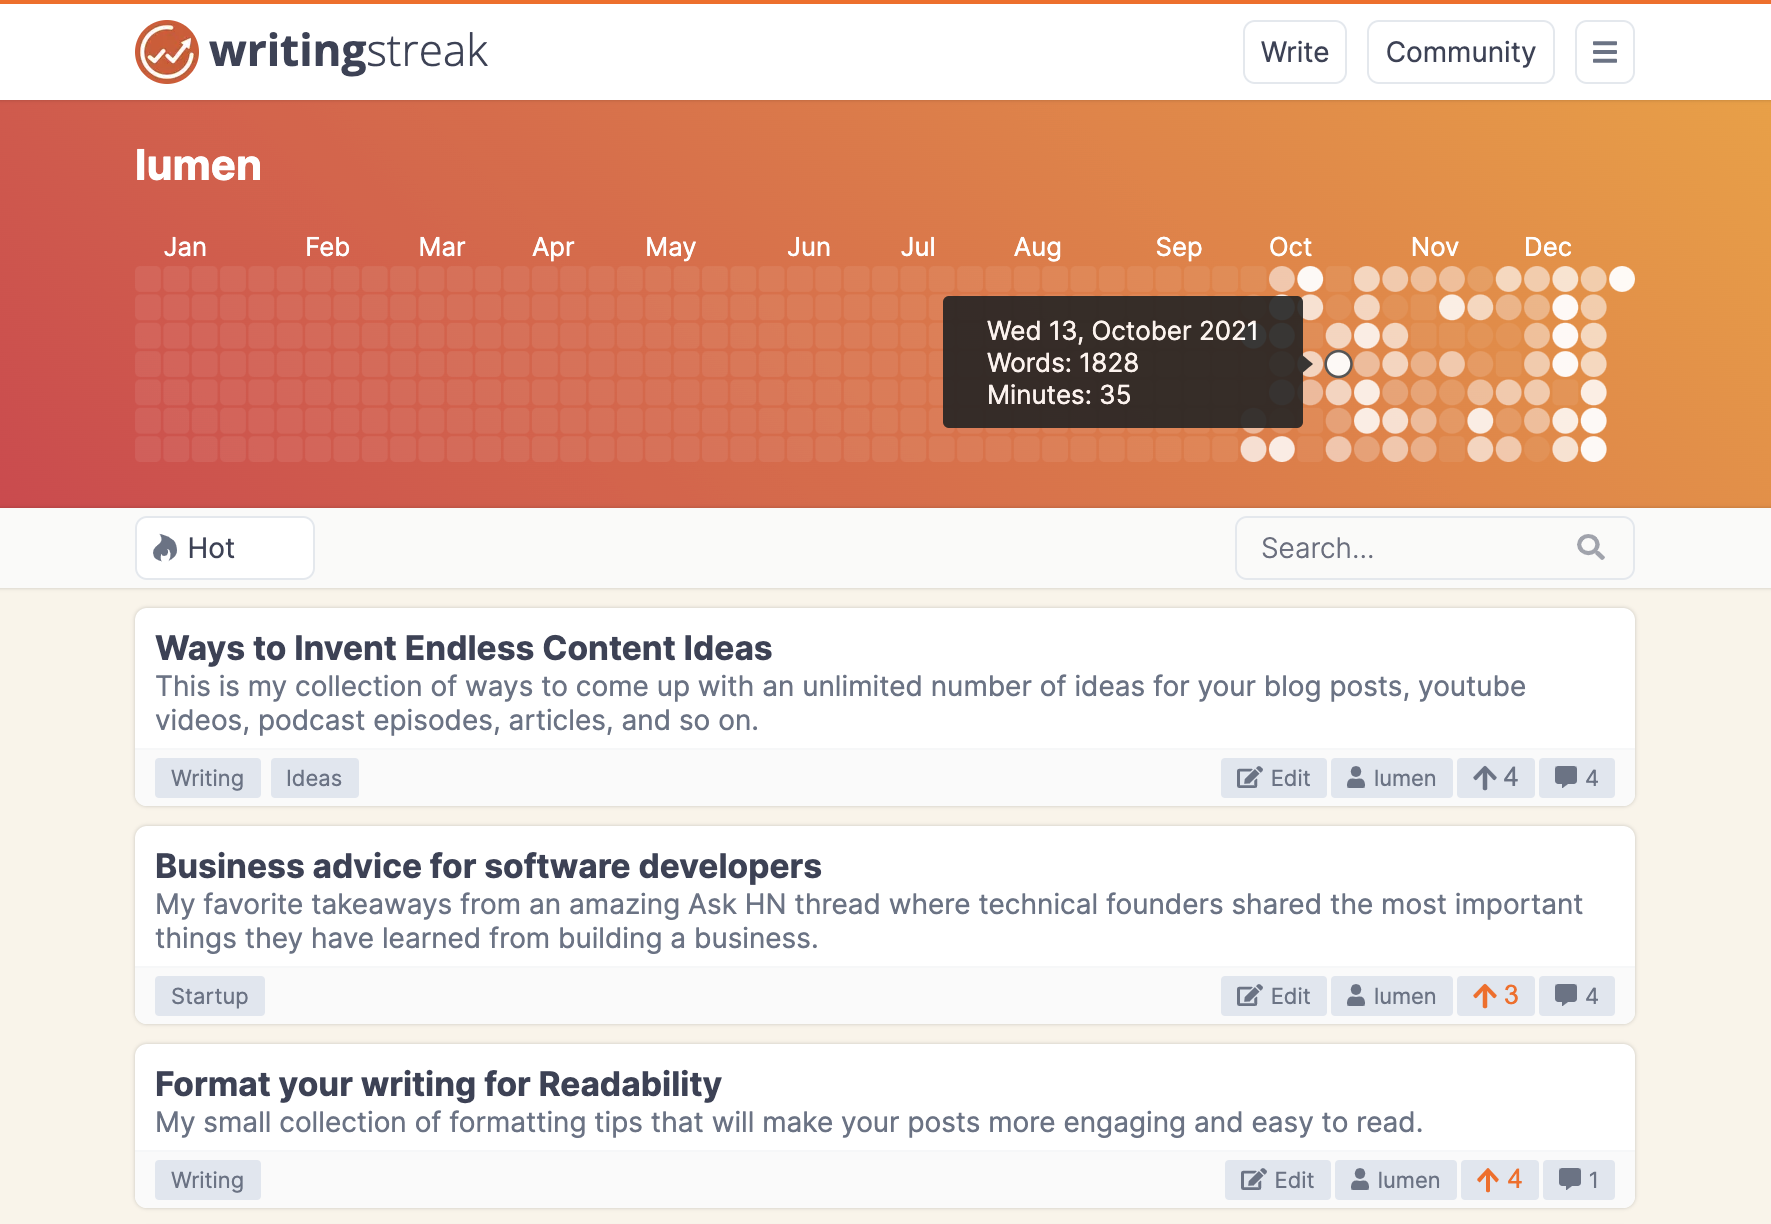Click the writingstreak logo icon
Screen dimensions: 1771x1224
coord(166,52)
